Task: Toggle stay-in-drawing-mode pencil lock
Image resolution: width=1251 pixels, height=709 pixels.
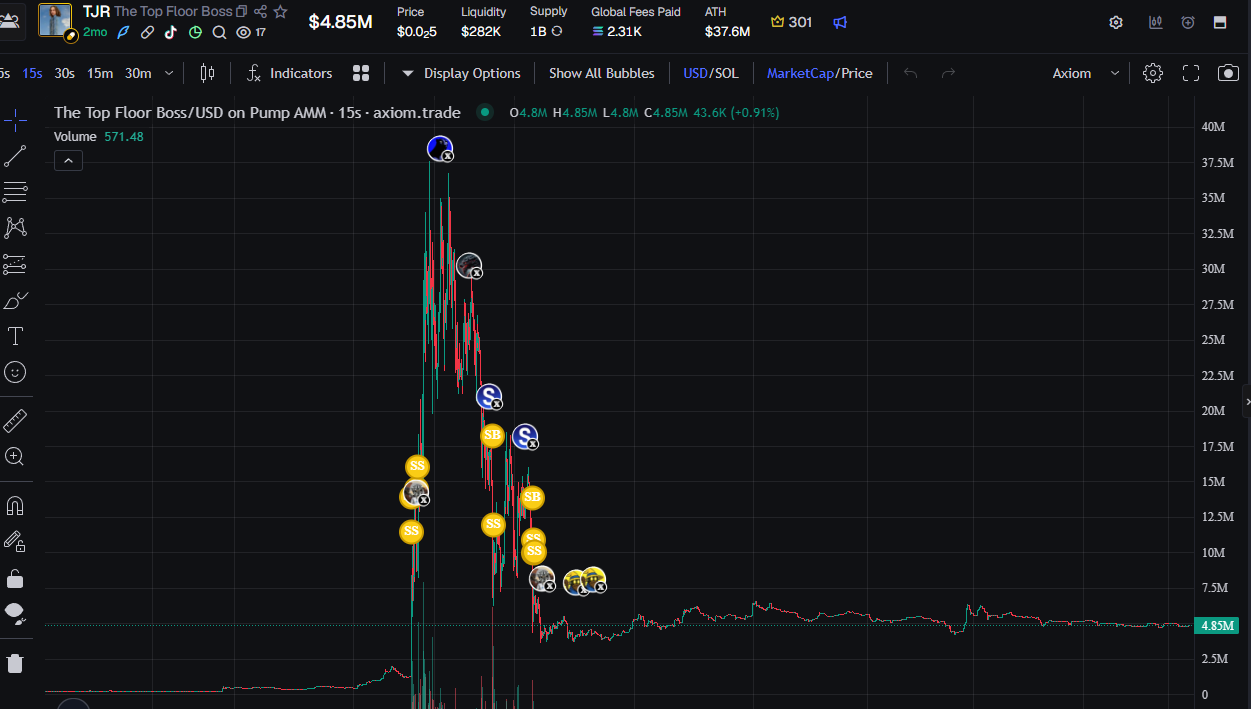Action: click(15, 541)
